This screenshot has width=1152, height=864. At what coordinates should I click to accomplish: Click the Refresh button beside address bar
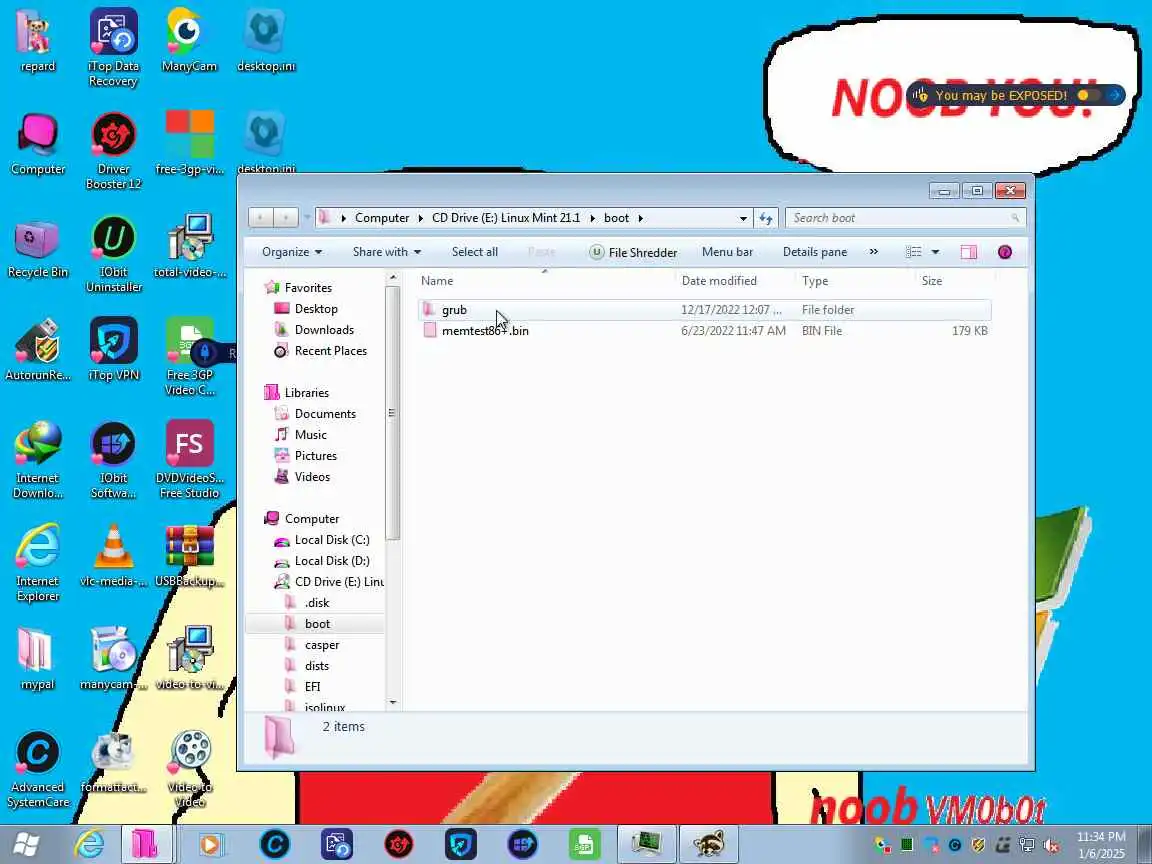[x=766, y=218]
